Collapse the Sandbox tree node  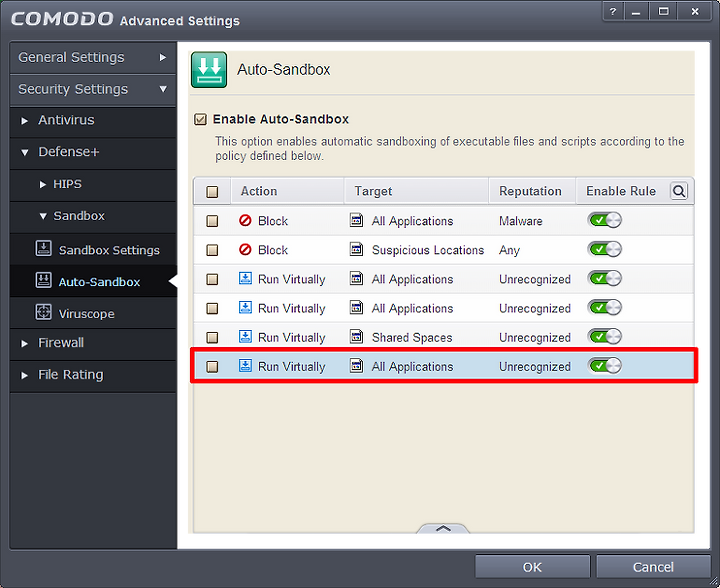(43, 216)
